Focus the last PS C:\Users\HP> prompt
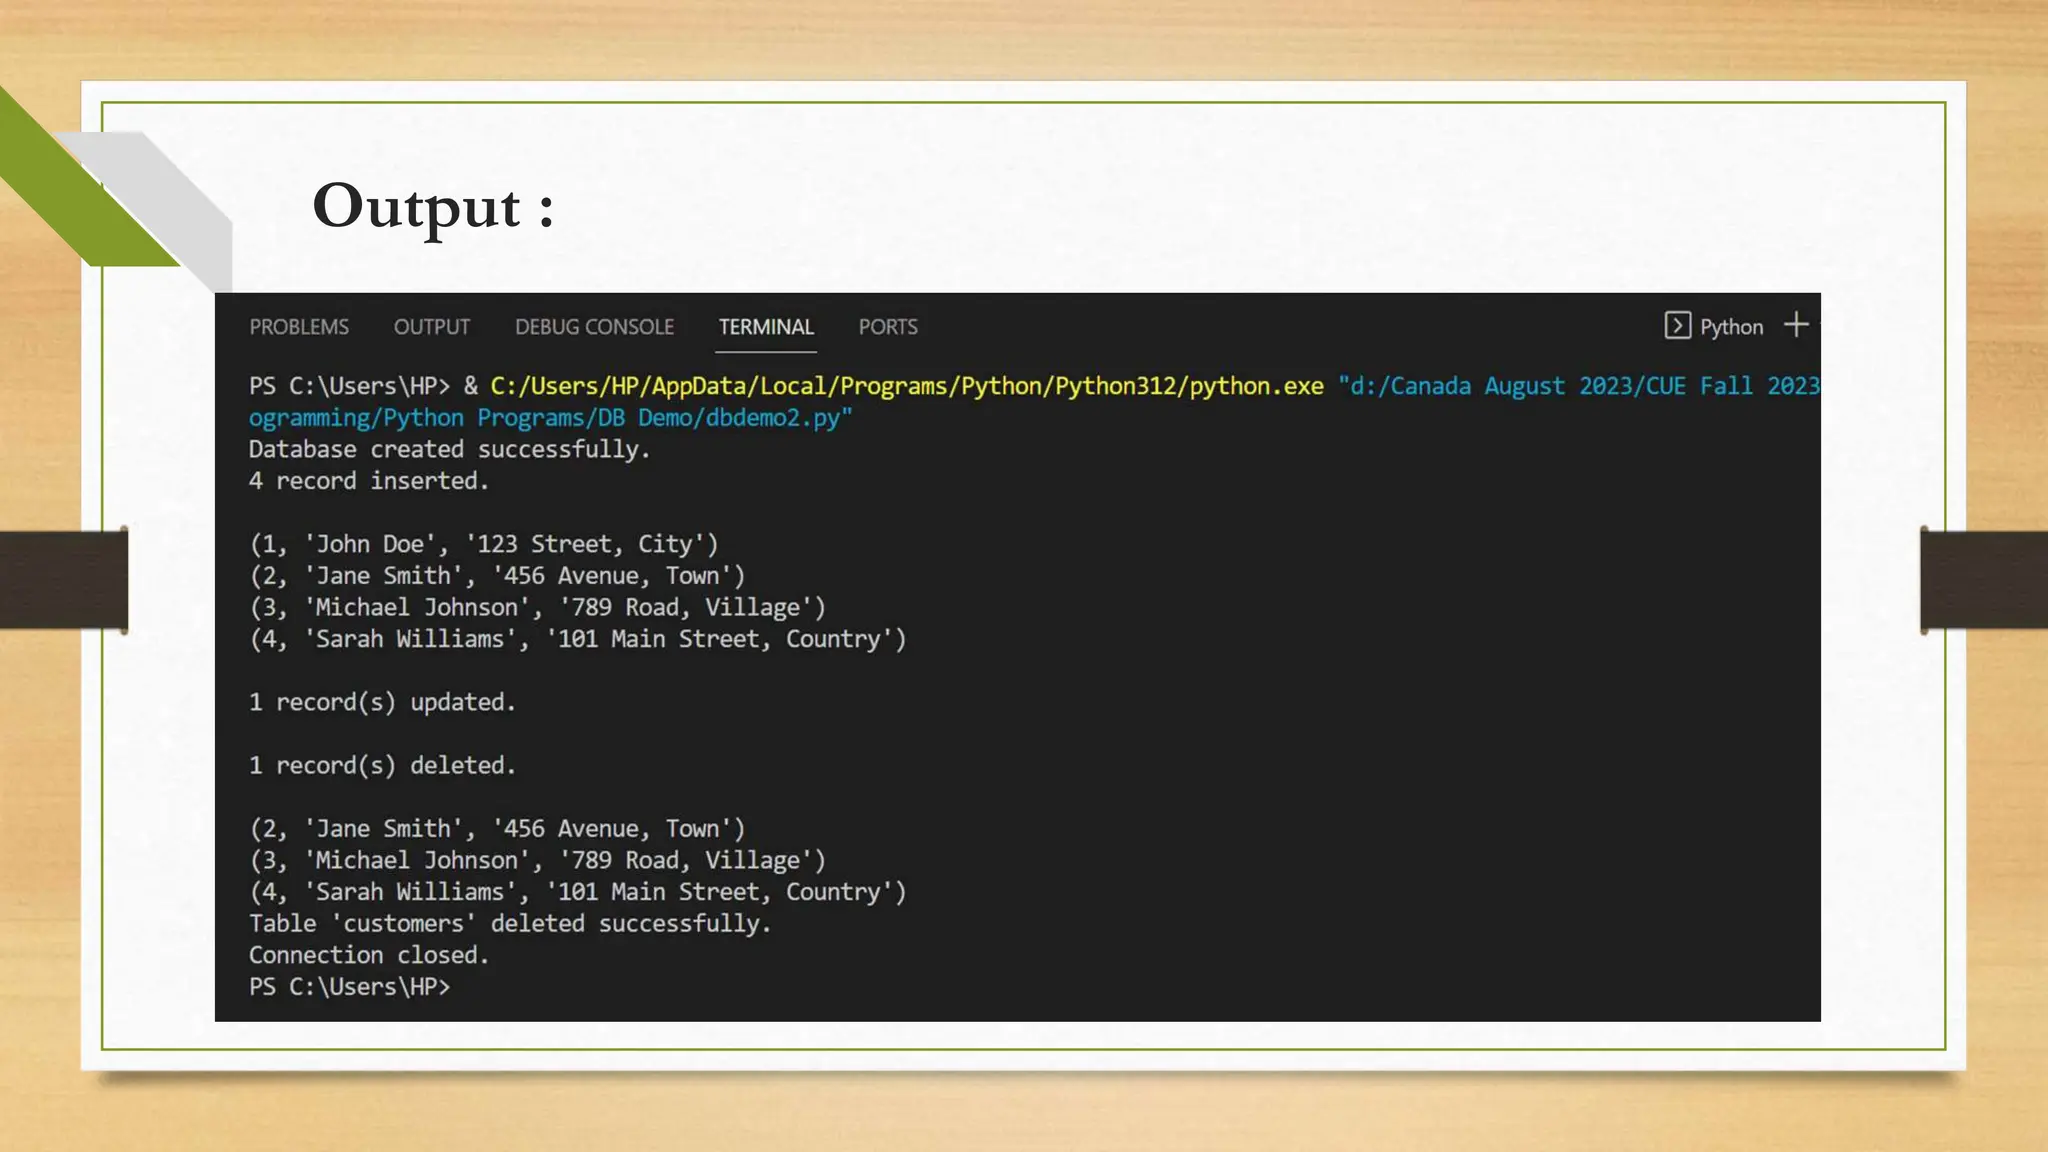Screen dimensions: 2048x1152 tap(349, 987)
